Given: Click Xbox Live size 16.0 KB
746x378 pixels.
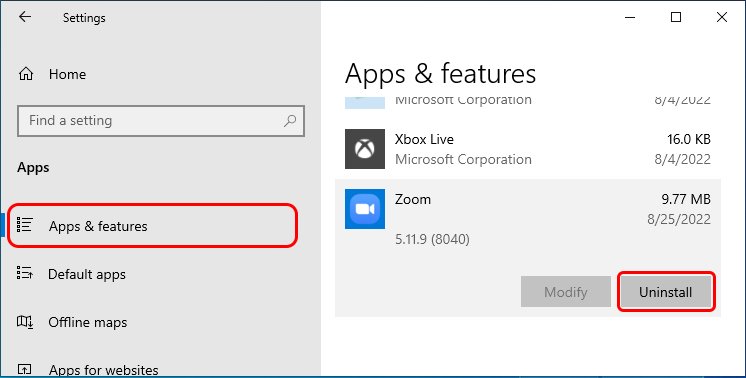Looking at the screenshot, I should pos(689,139).
